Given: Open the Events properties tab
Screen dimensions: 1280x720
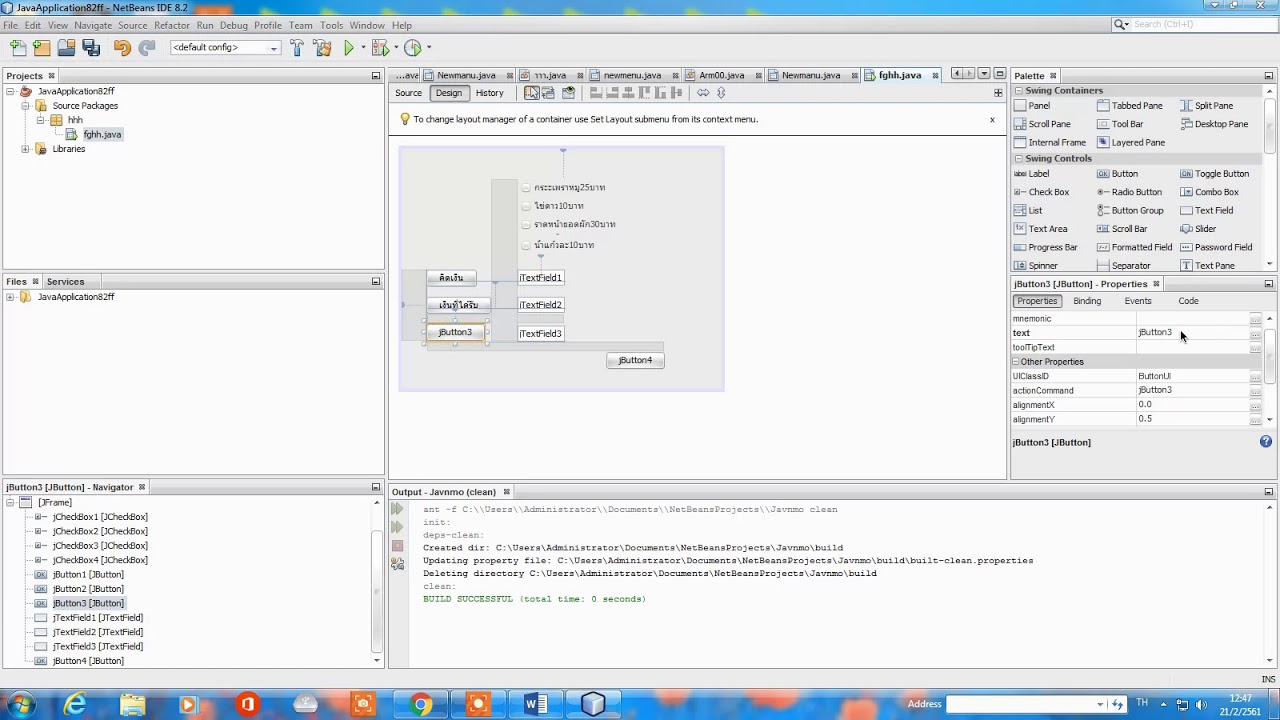Looking at the screenshot, I should pyautogui.click(x=1137, y=301).
